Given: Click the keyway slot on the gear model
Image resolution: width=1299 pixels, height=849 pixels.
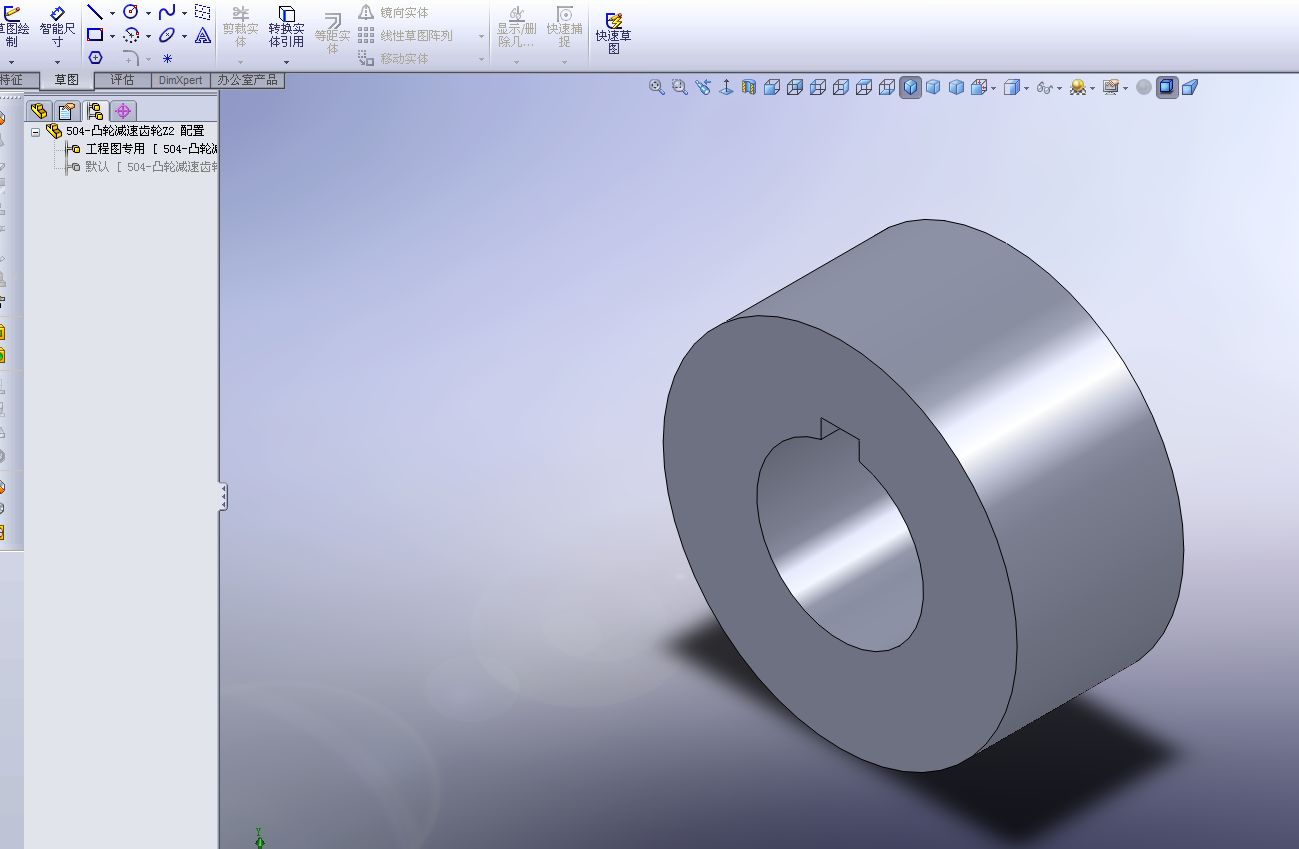Looking at the screenshot, I should click(x=840, y=437).
